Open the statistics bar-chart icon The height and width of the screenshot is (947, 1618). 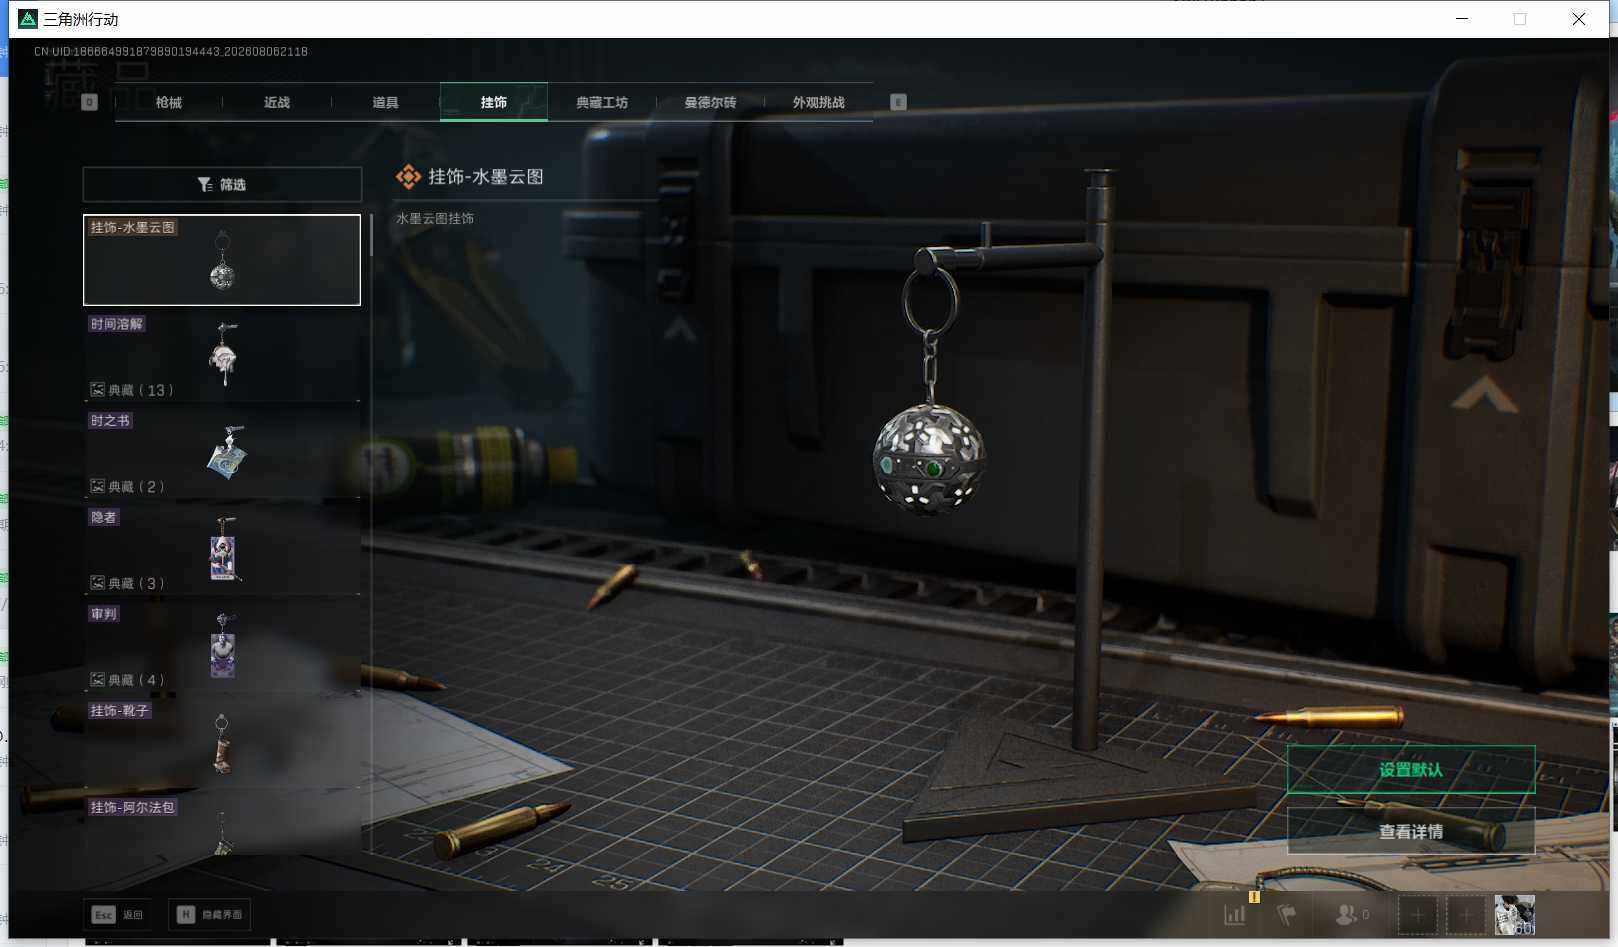click(1235, 914)
